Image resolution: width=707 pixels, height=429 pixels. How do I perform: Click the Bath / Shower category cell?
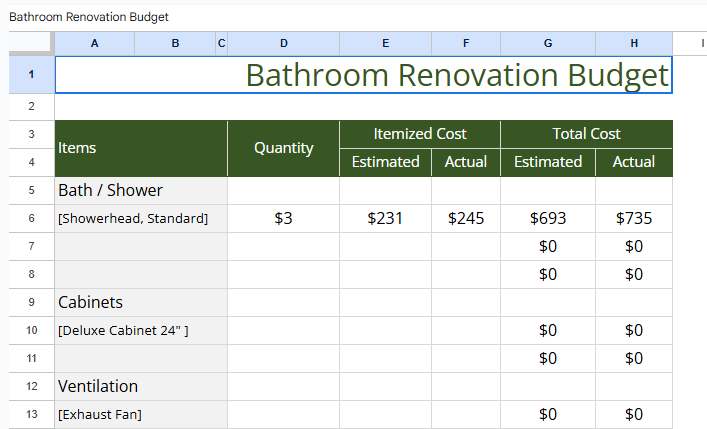(x=140, y=190)
